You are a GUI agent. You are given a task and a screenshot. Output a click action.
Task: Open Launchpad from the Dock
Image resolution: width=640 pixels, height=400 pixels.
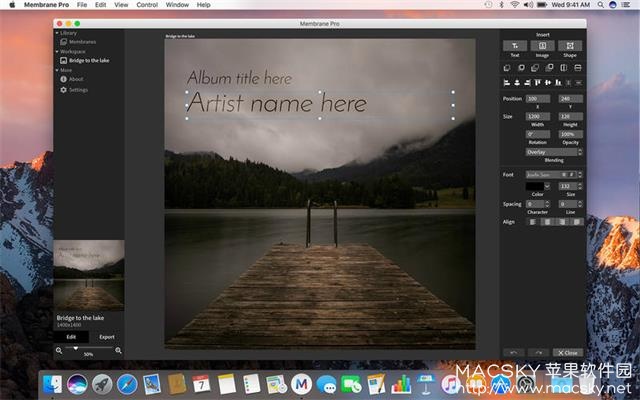point(102,384)
